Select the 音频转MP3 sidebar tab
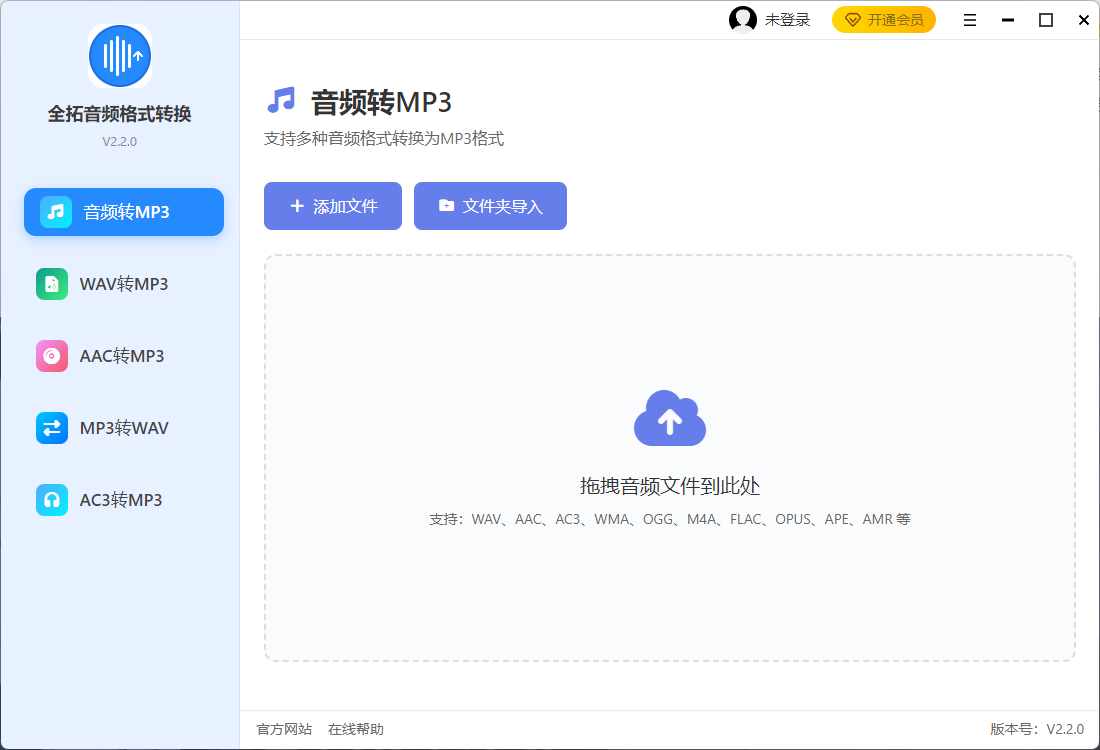This screenshot has width=1100, height=750. [x=126, y=212]
